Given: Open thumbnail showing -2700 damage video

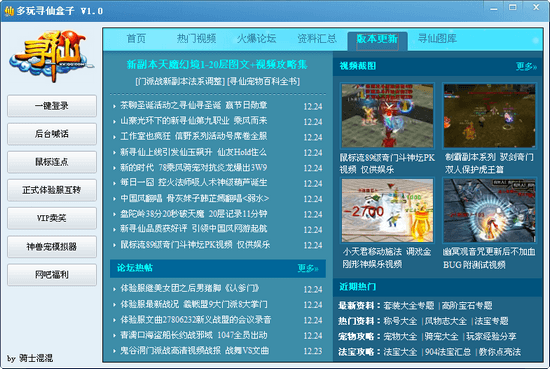Looking at the screenshot, I should coord(387,210).
